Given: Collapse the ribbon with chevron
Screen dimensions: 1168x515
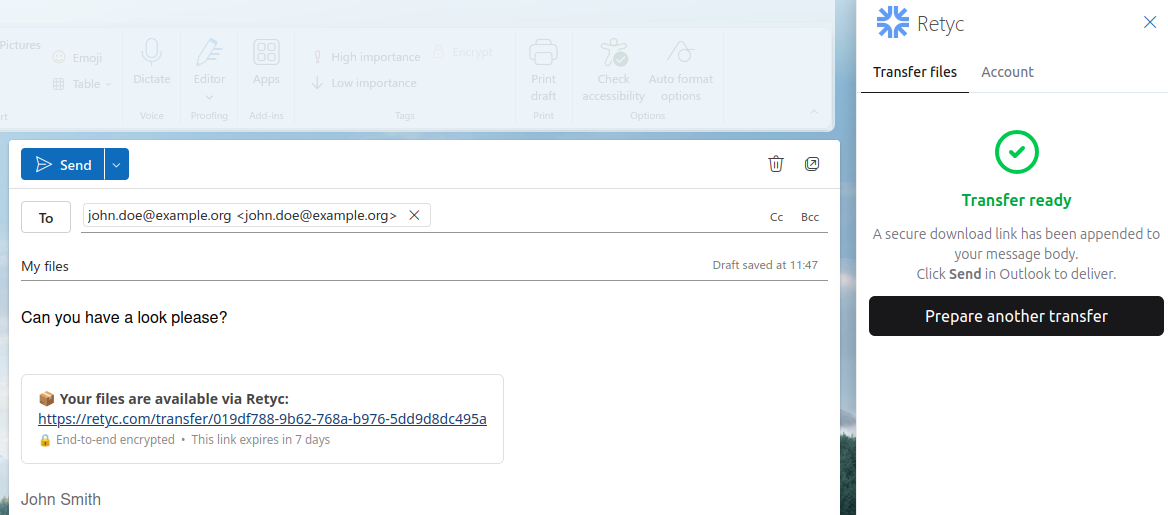Looking at the screenshot, I should coord(814,112).
